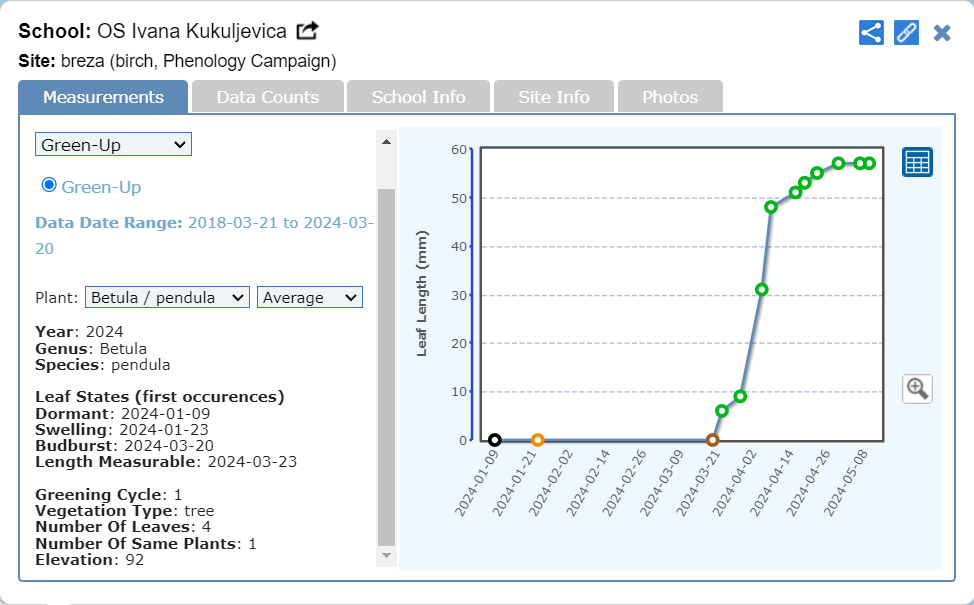Copy the permalink with chain-link icon
The height and width of the screenshot is (605, 974).
point(906,32)
